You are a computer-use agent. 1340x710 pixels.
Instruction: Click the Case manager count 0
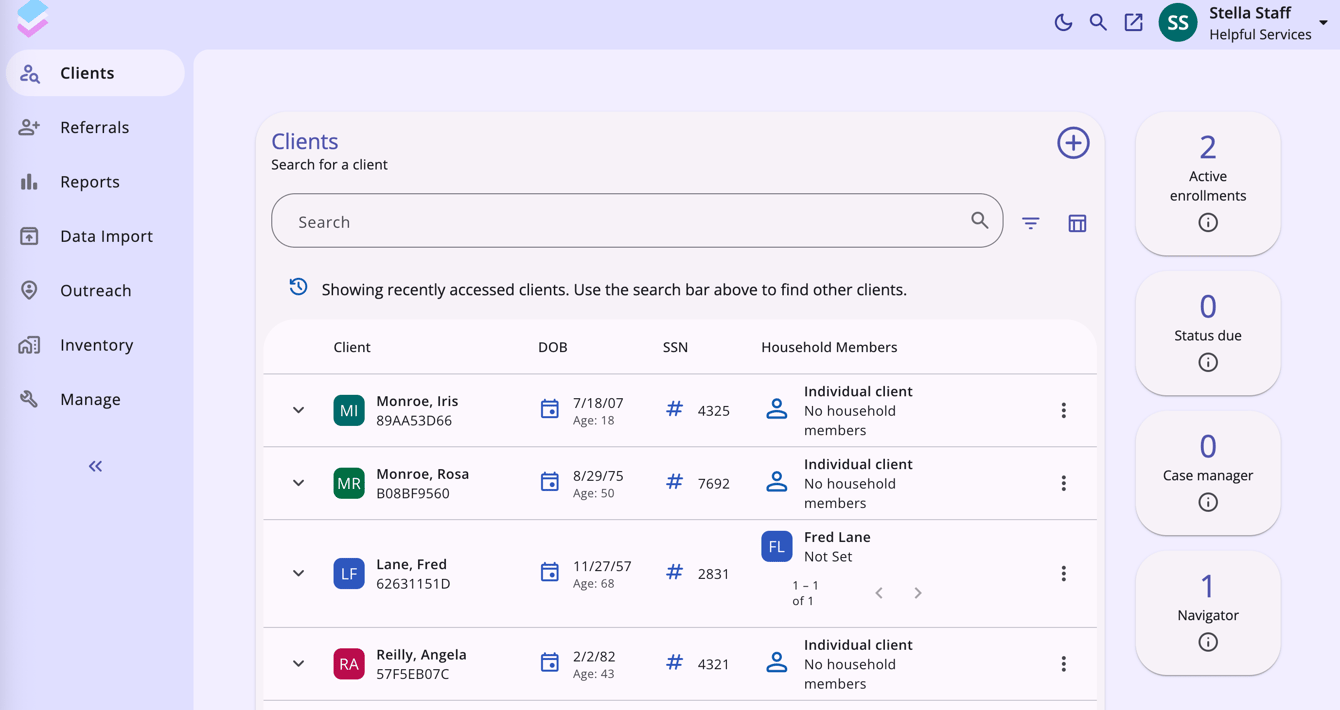(1208, 446)
